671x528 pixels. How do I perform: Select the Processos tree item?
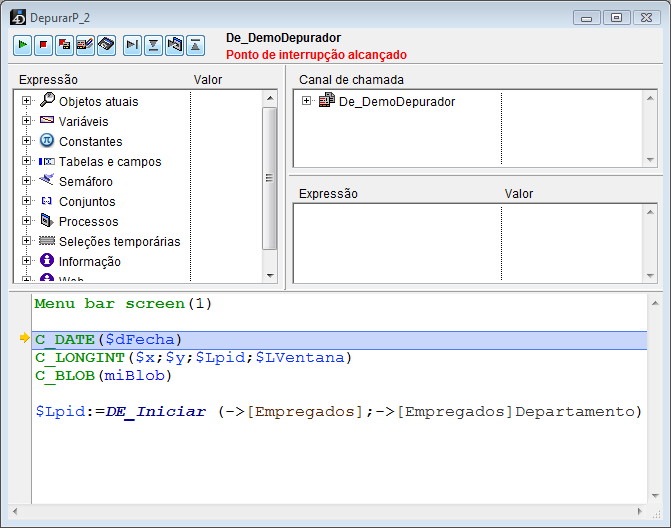tap(88, 221)
